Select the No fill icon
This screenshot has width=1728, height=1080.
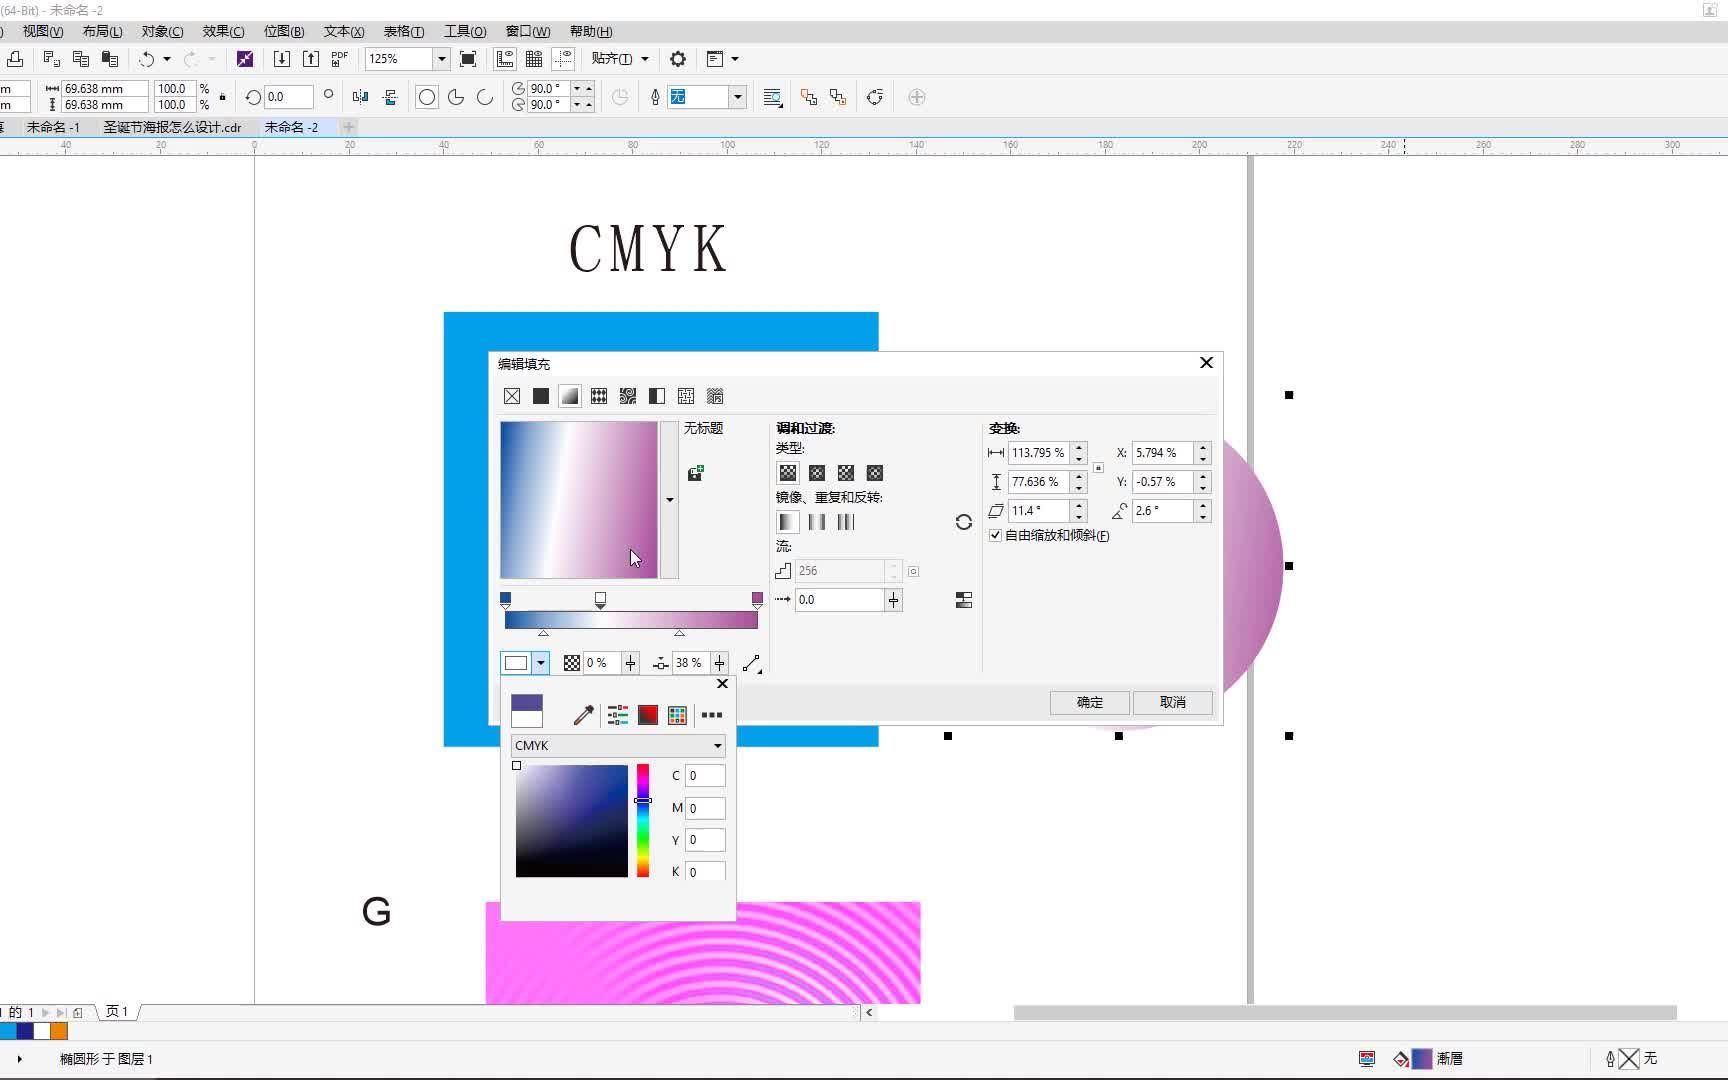tap(512, 396)
